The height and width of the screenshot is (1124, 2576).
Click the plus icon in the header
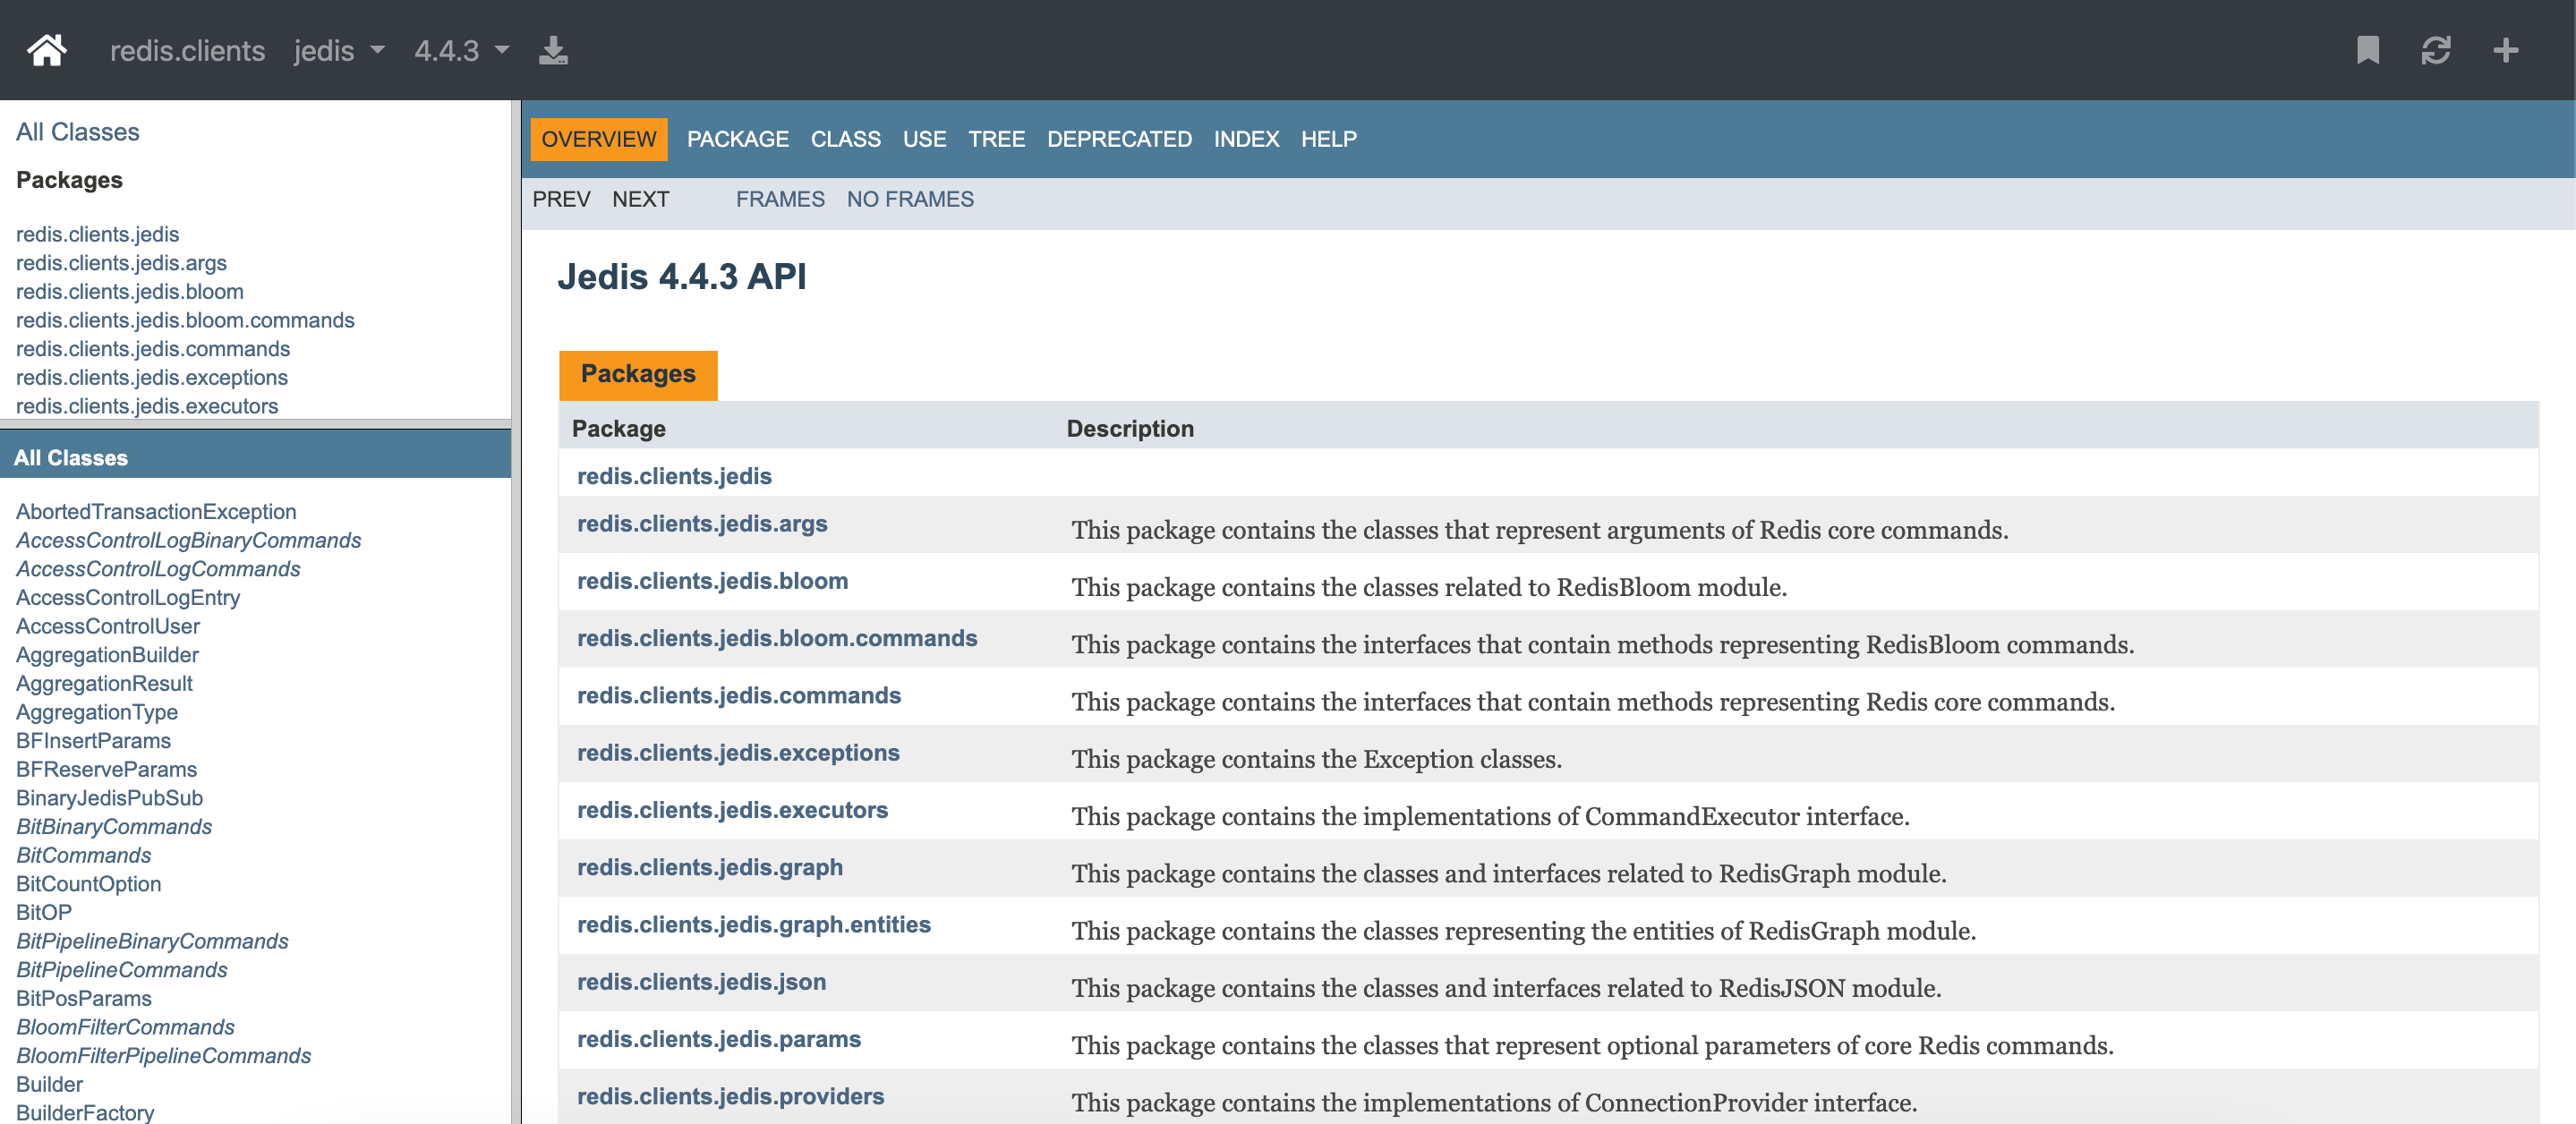coord(2505,50)
